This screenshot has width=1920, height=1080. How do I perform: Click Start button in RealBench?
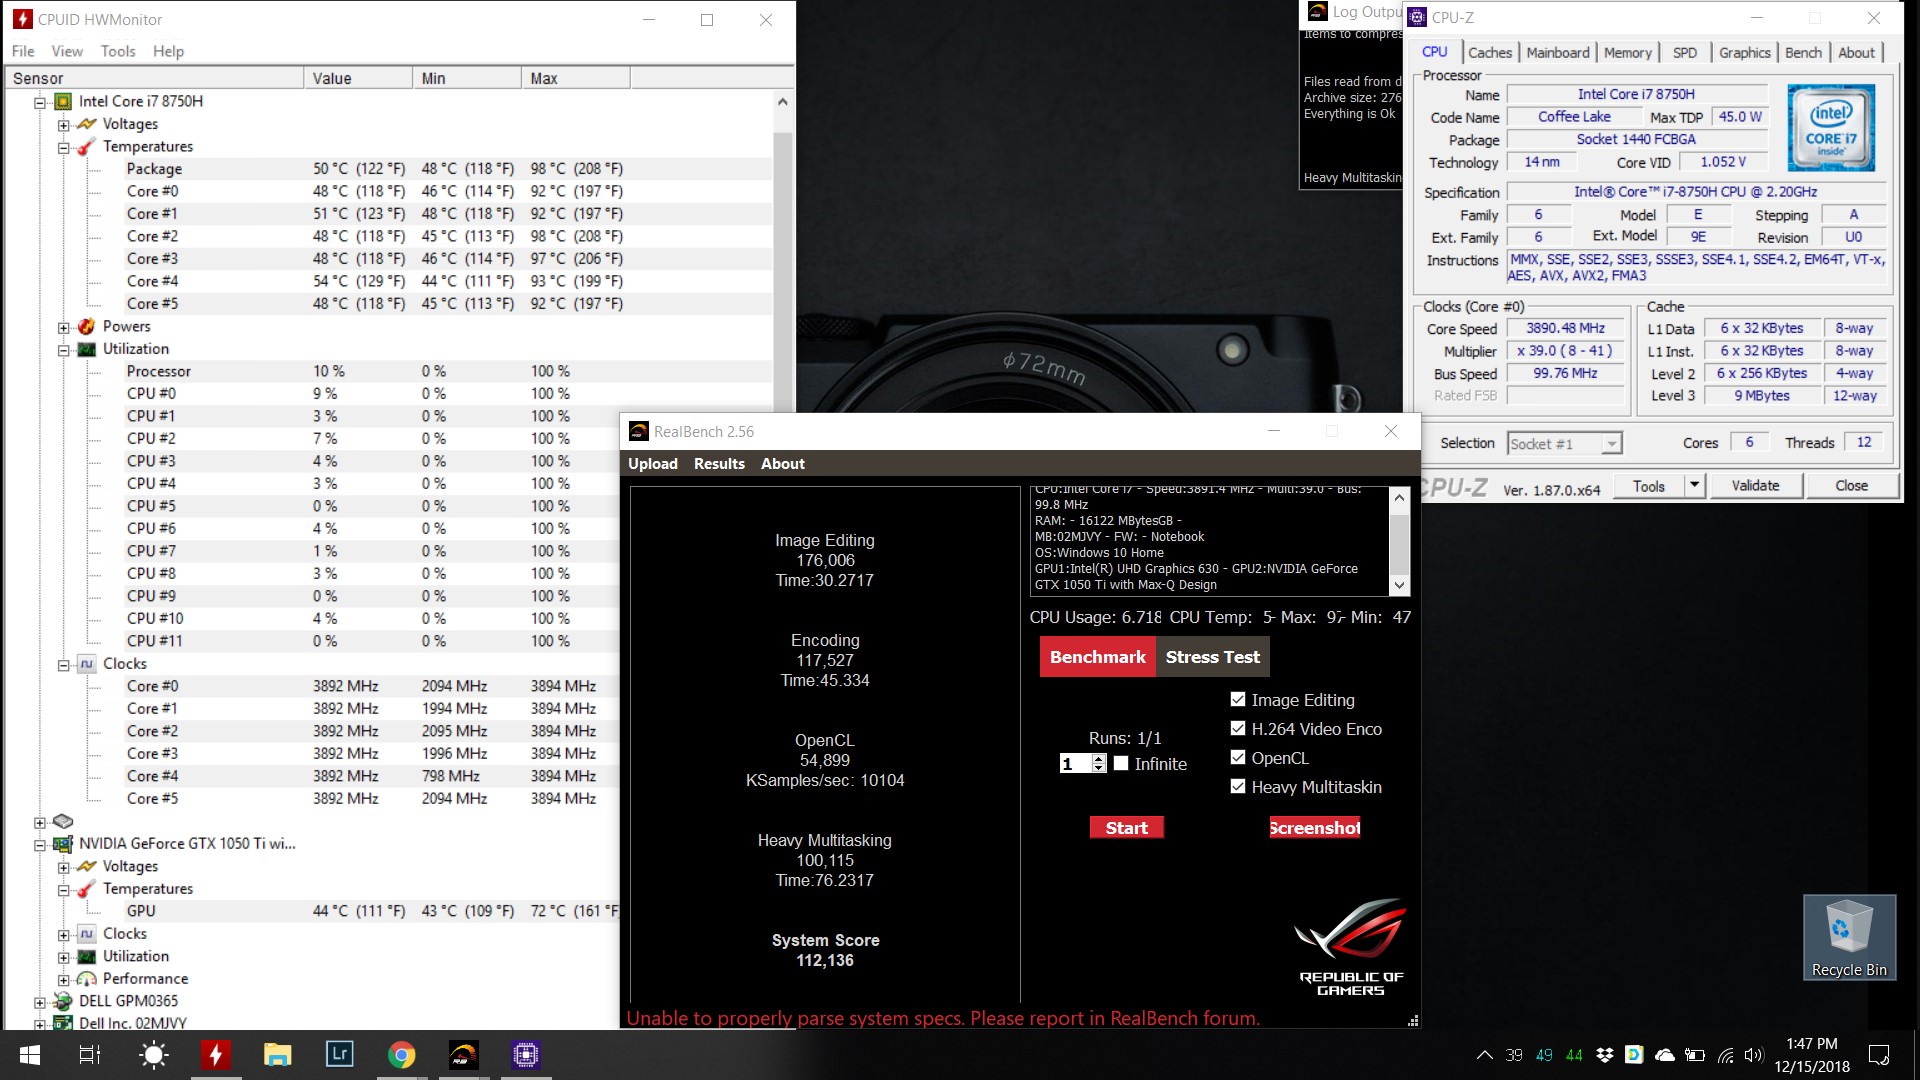coord(1126,828)
